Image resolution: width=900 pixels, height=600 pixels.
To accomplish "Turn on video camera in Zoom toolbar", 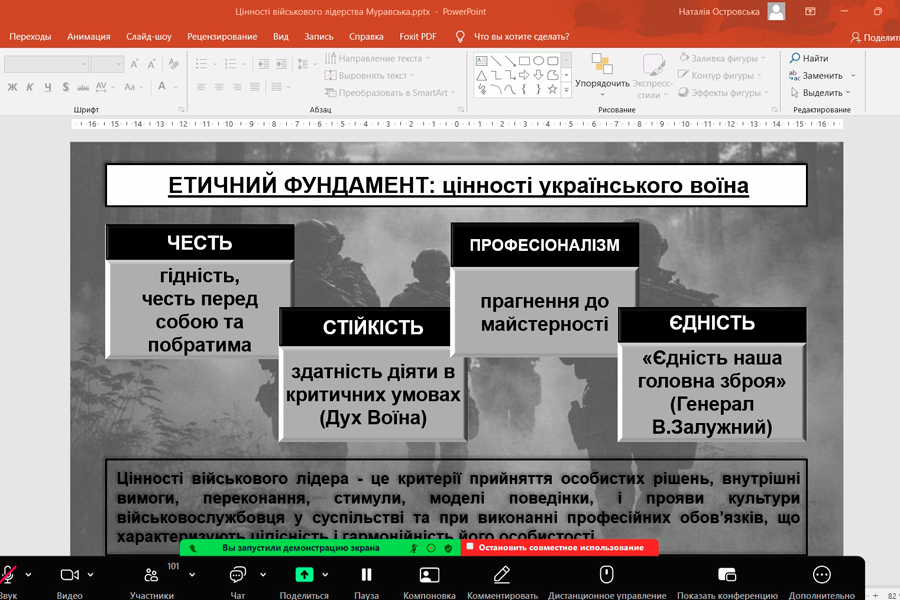I will (x=69, y=575).
